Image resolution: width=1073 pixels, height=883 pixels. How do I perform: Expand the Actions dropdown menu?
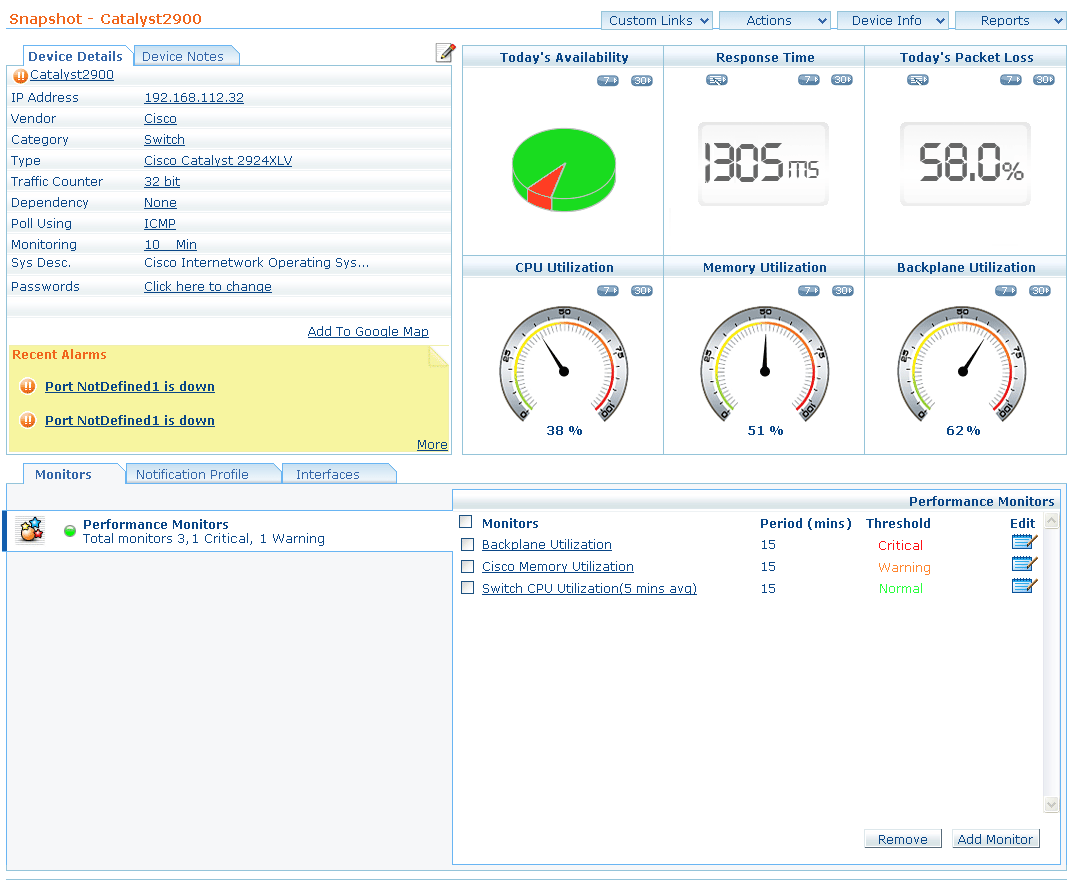point(775,20)
